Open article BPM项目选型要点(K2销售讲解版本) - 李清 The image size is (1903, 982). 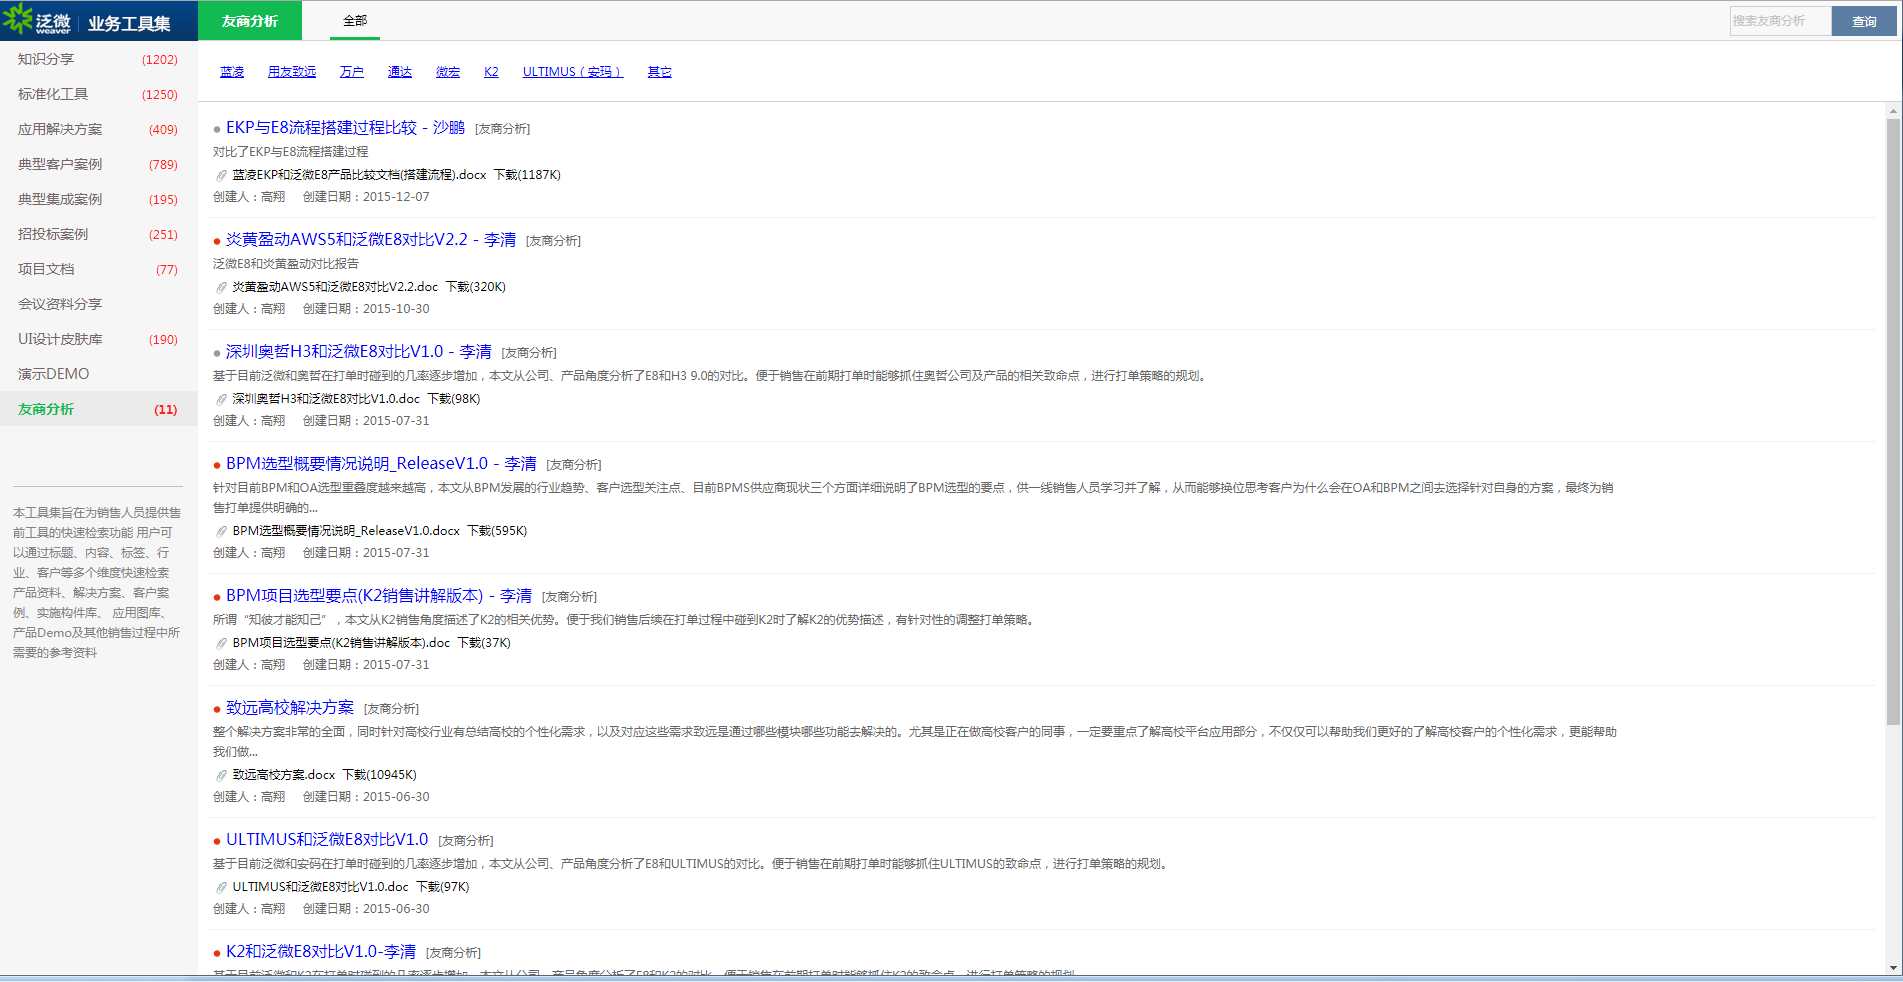tap(379, 596)
